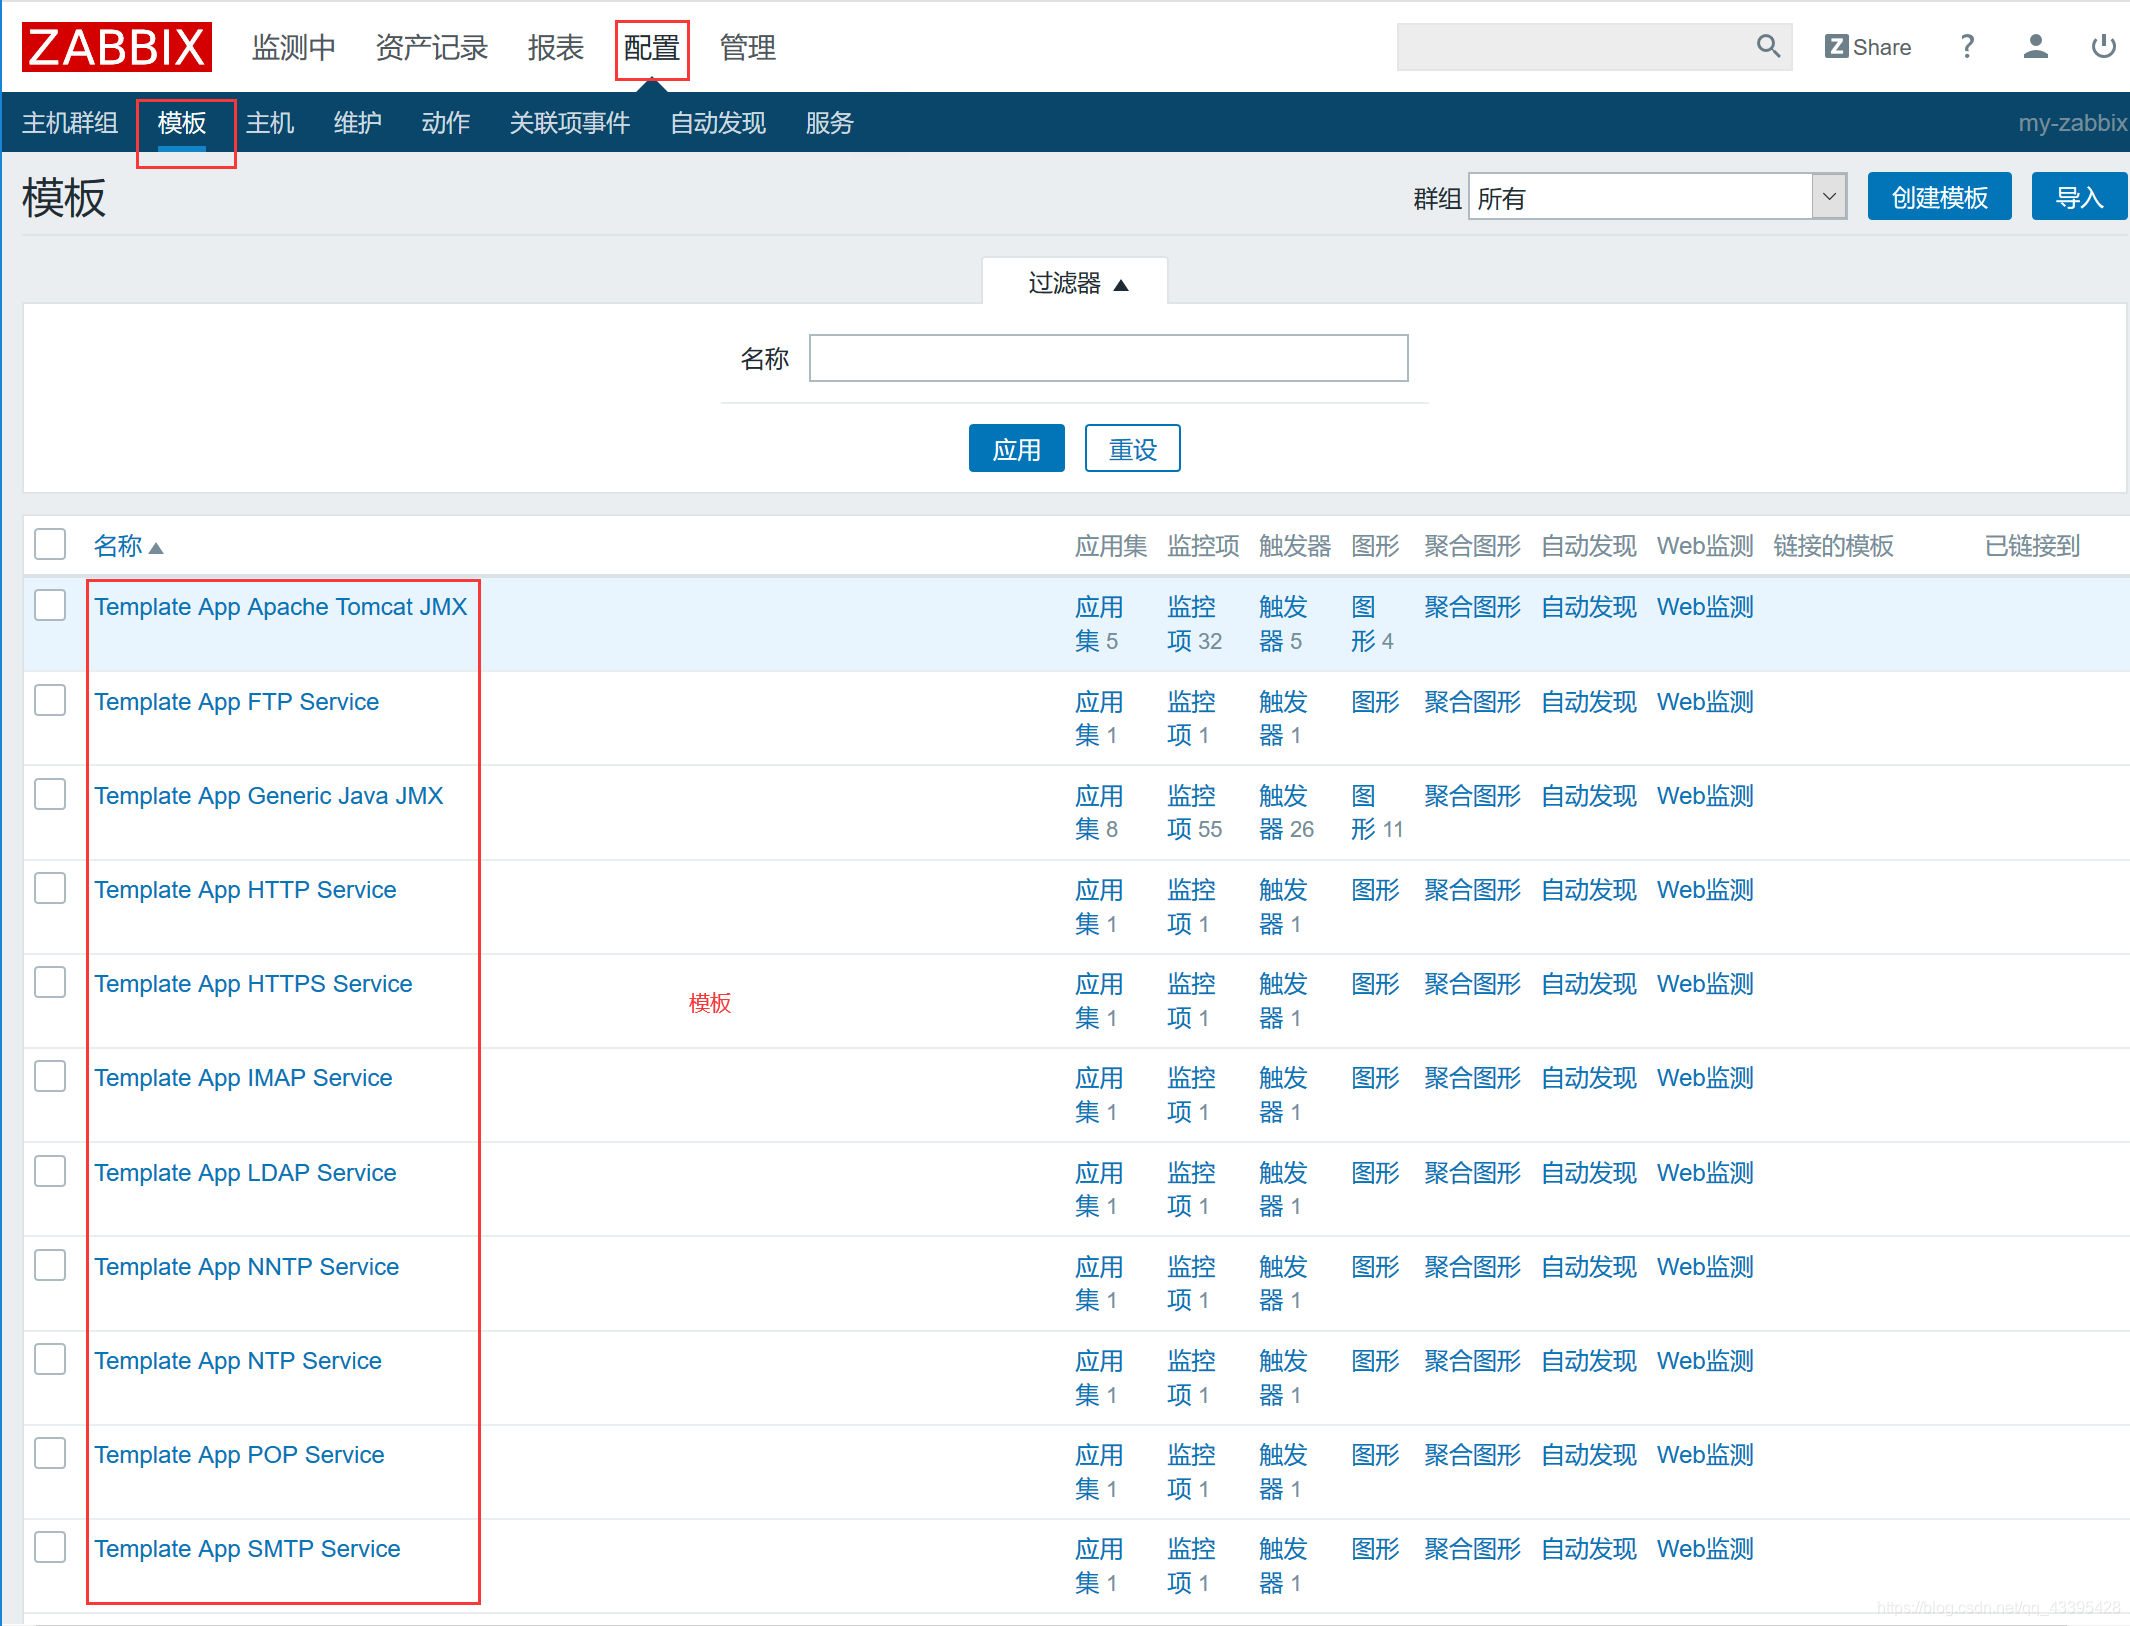
Task: Switch to the 主机群组 submenu tab
Action: (x=70, y=123)
